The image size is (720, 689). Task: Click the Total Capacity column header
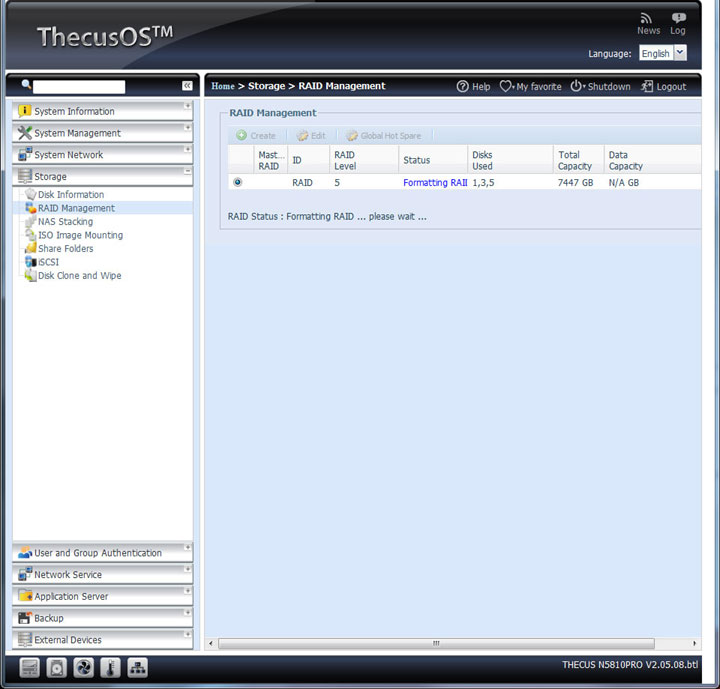click(x=579, y=160)
